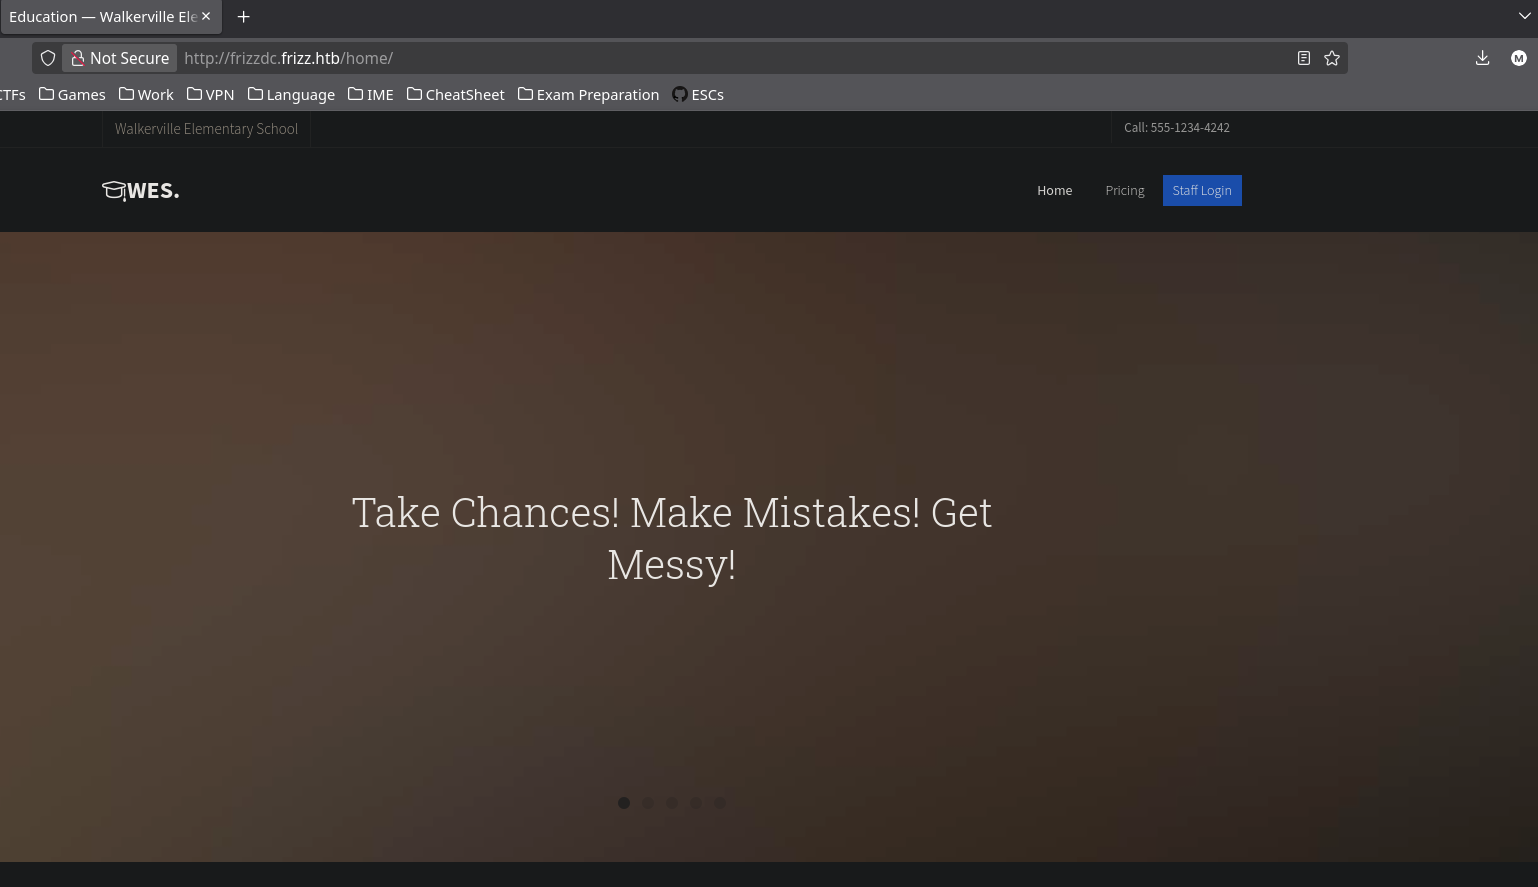Click the shield tracking protection icon

coord(48,58)
